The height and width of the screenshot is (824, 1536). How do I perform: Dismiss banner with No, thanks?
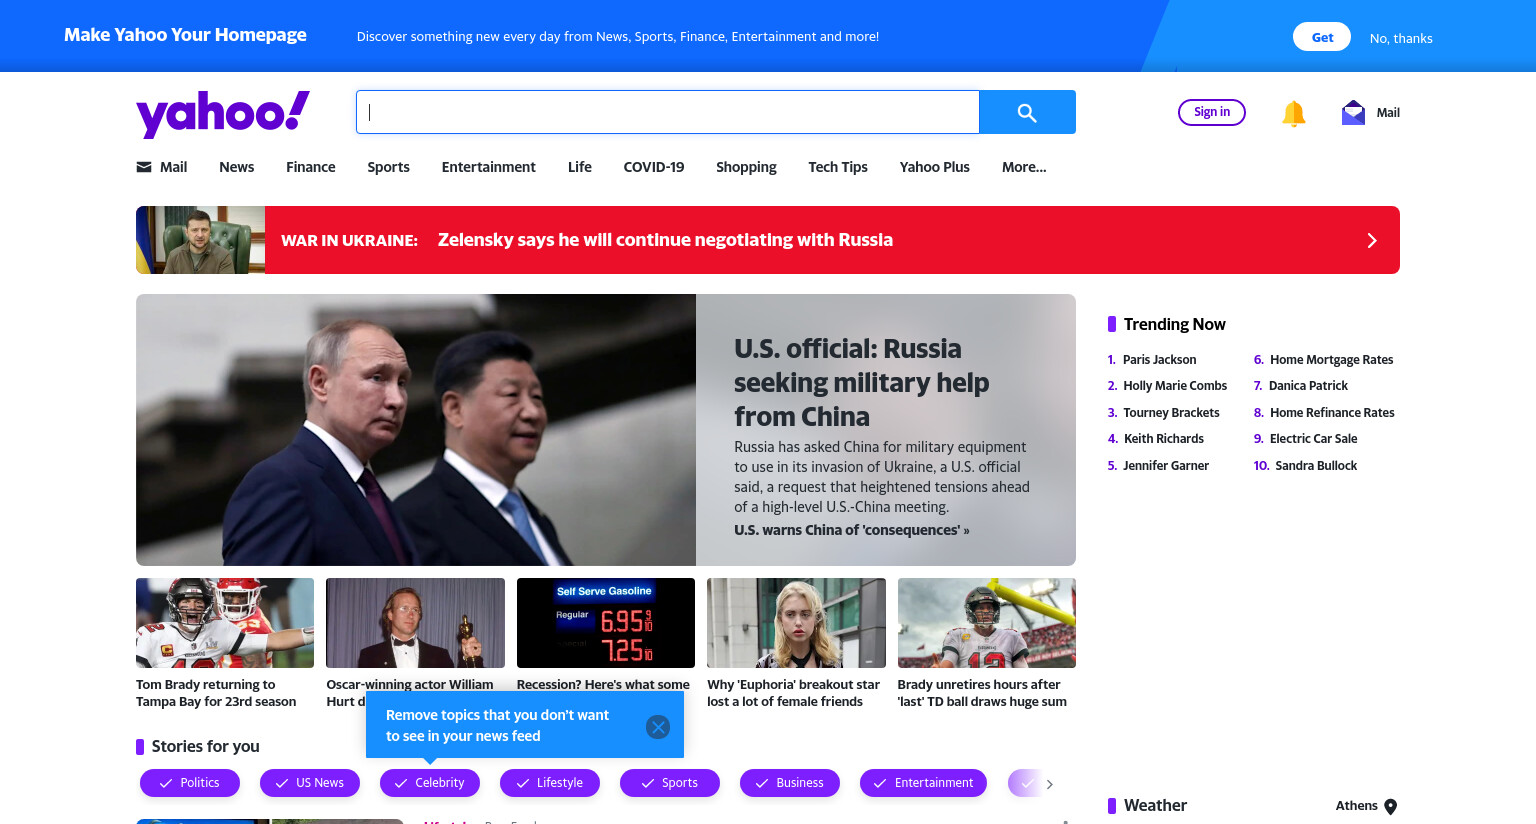[1401, 38]
